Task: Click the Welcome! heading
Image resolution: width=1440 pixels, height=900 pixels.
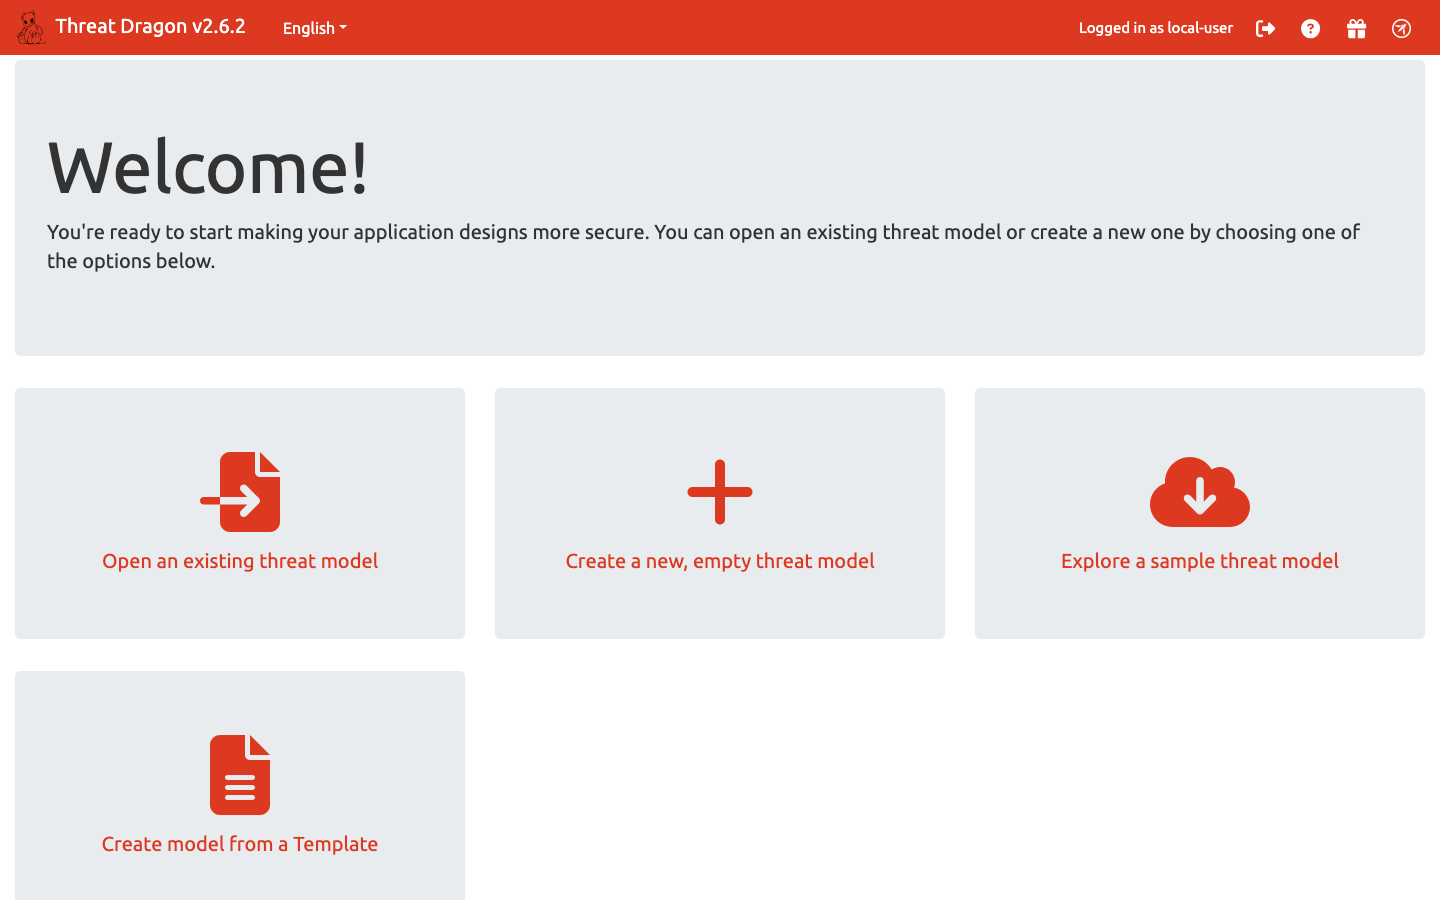Action: click(208, 167)
